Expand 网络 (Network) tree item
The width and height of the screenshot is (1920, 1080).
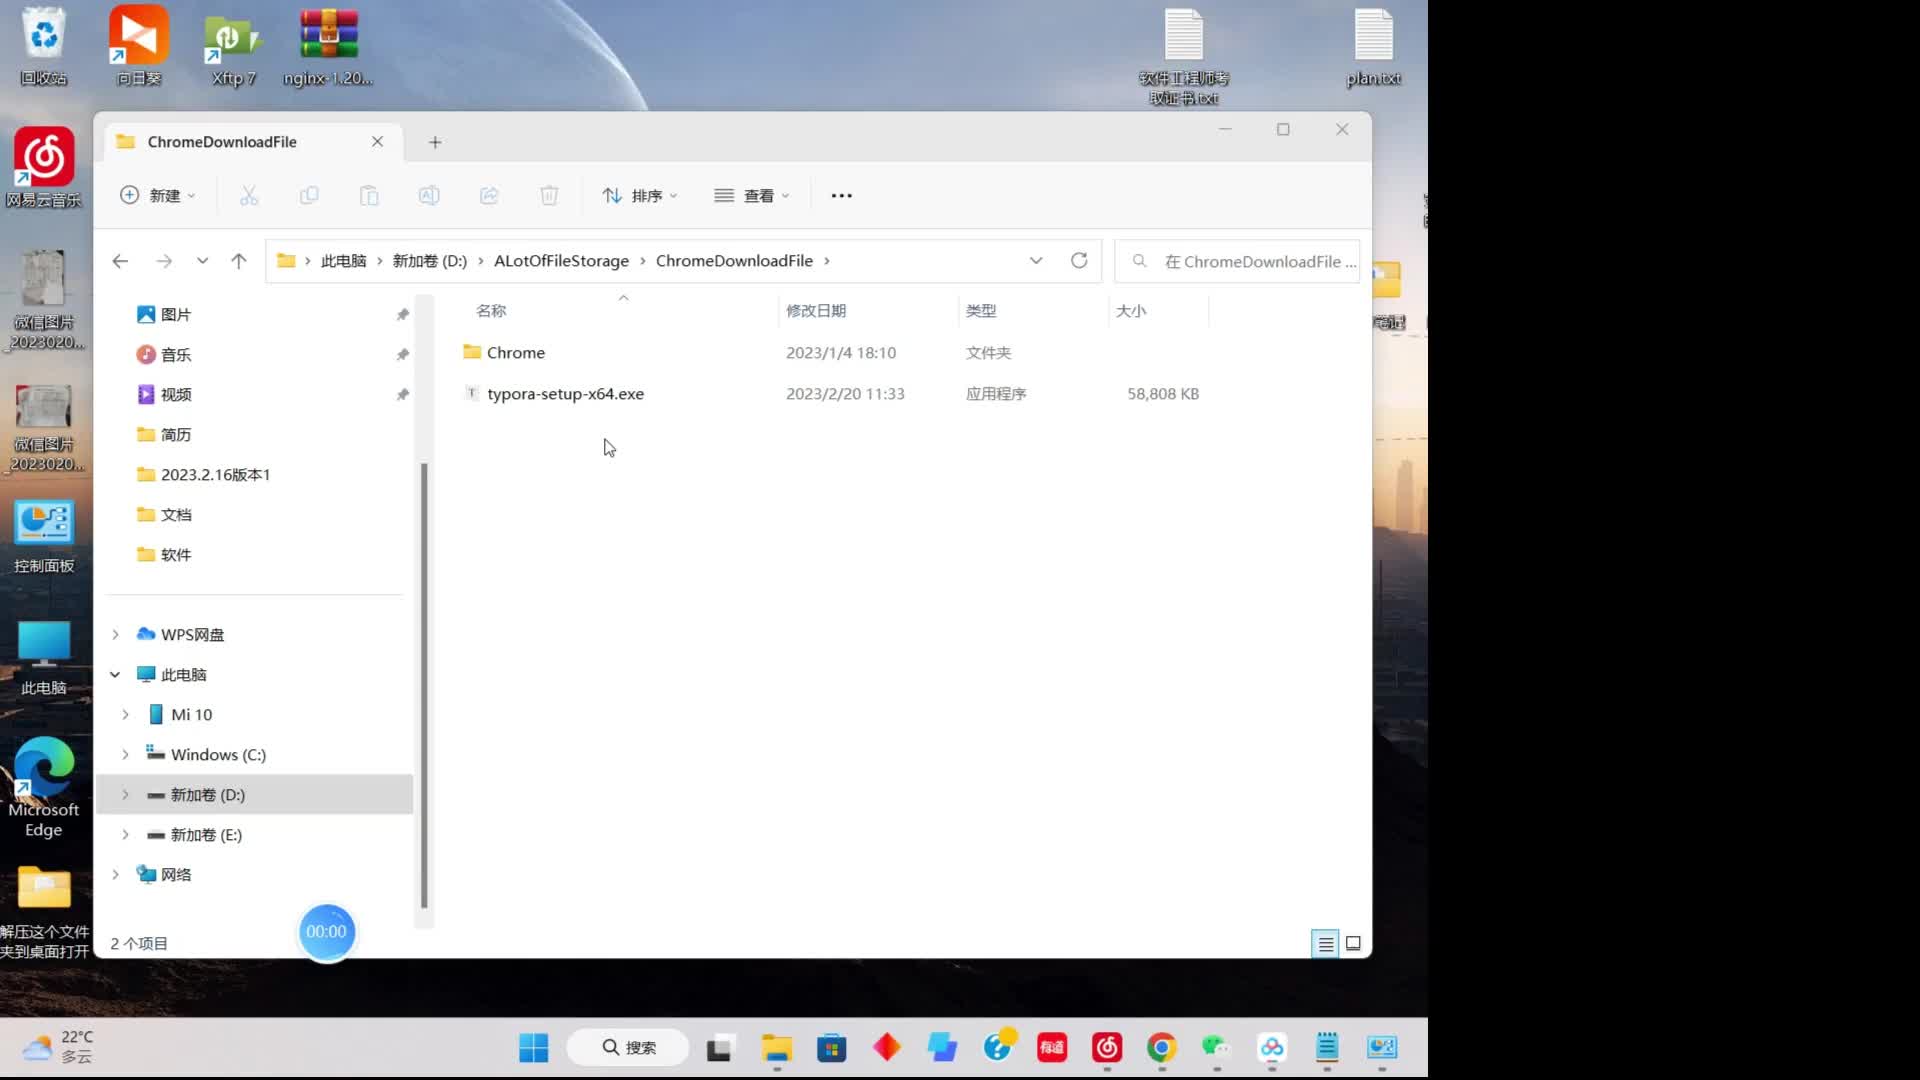pos(116,874)
